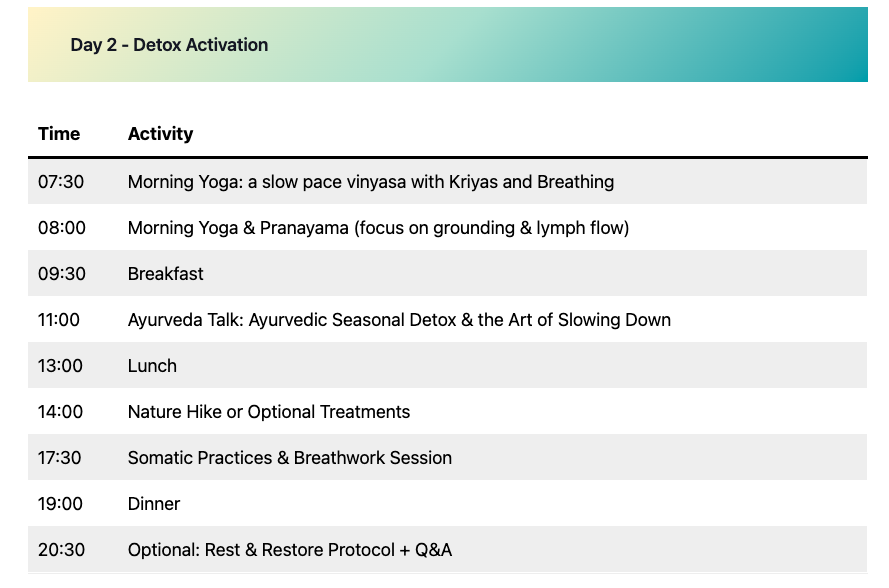889x588 pixels.
Task: Select the 08:00 time cell
Action: 62,228
